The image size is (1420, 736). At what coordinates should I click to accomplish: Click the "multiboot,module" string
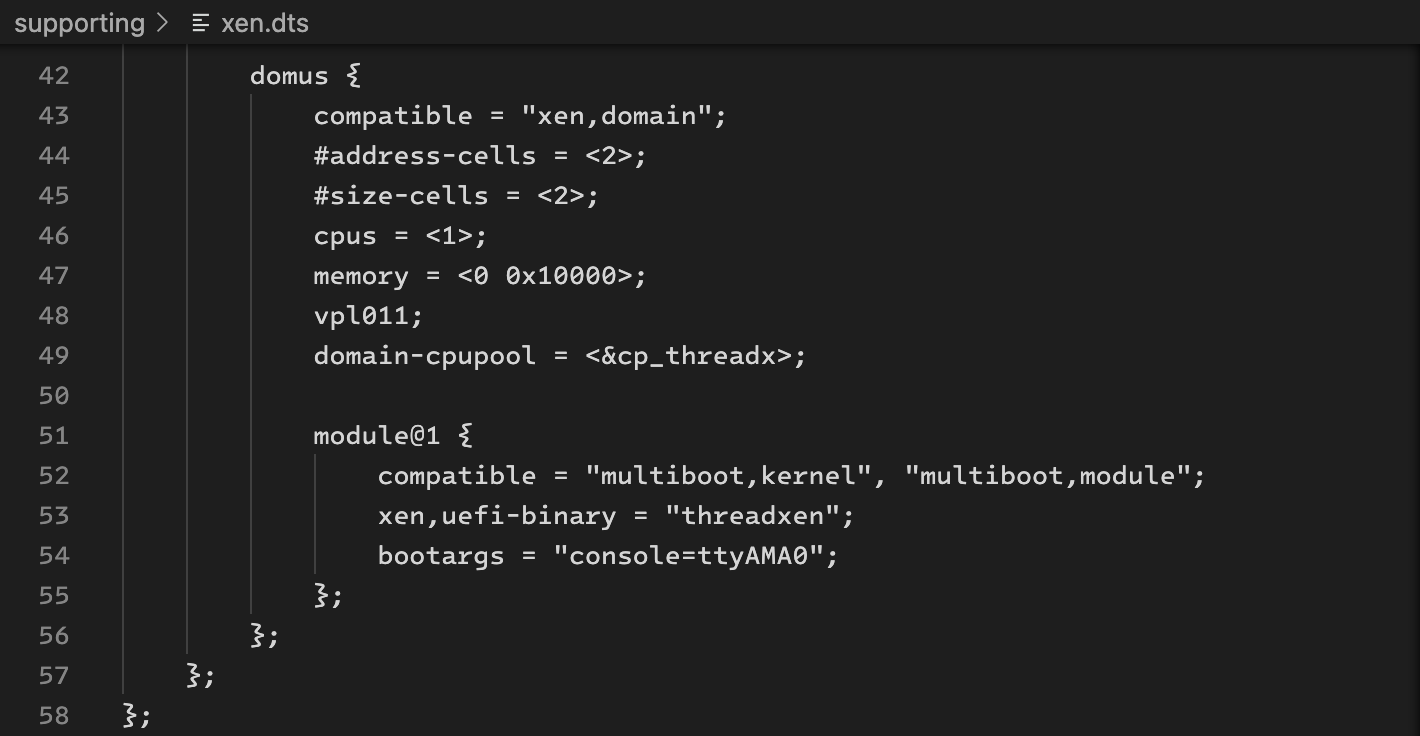[x=1048, y=476]
